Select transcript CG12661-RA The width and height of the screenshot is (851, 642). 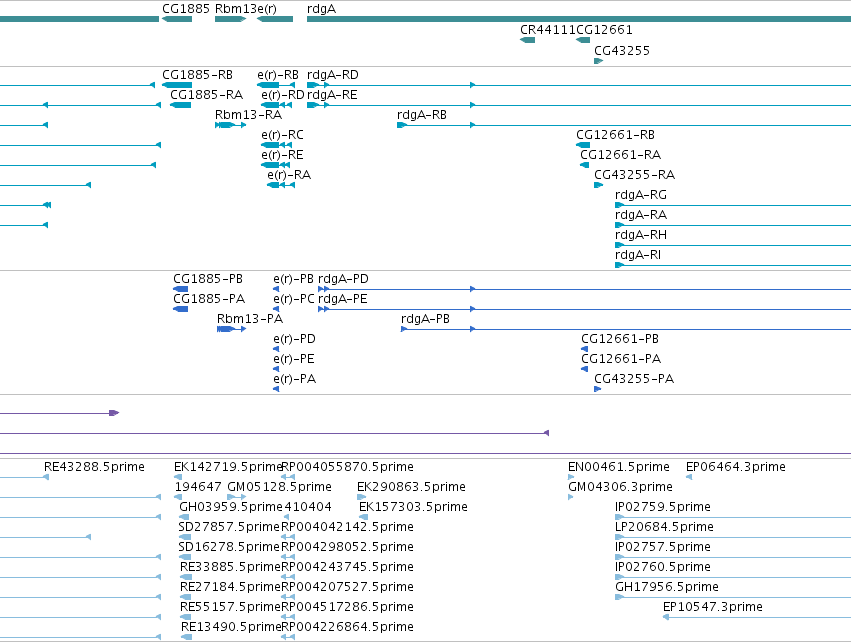tap(620, 155)
